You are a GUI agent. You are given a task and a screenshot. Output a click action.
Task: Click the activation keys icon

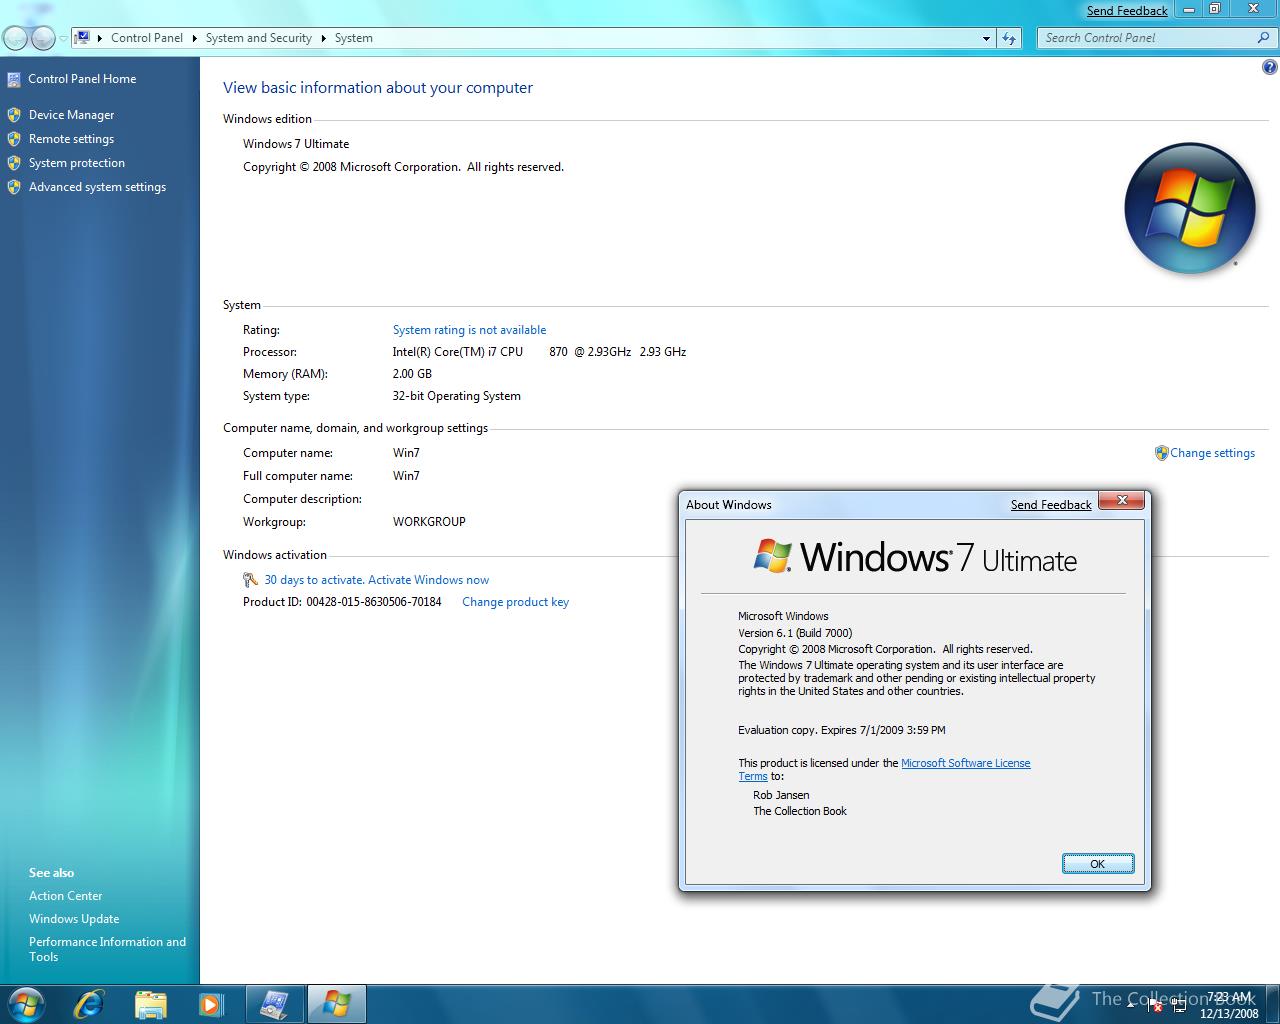coord(251,580)
